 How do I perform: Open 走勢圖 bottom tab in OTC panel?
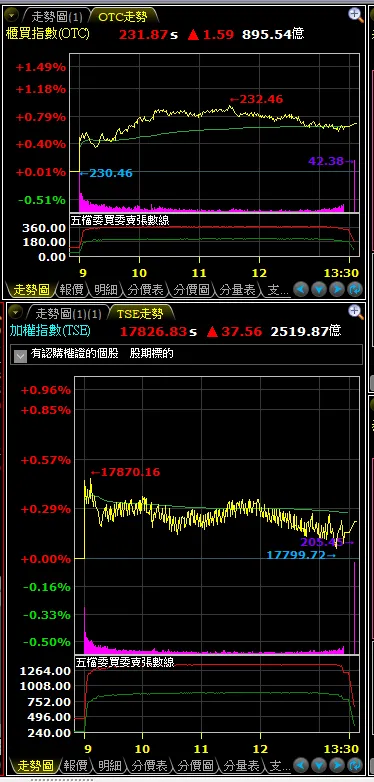click(31, 289)
